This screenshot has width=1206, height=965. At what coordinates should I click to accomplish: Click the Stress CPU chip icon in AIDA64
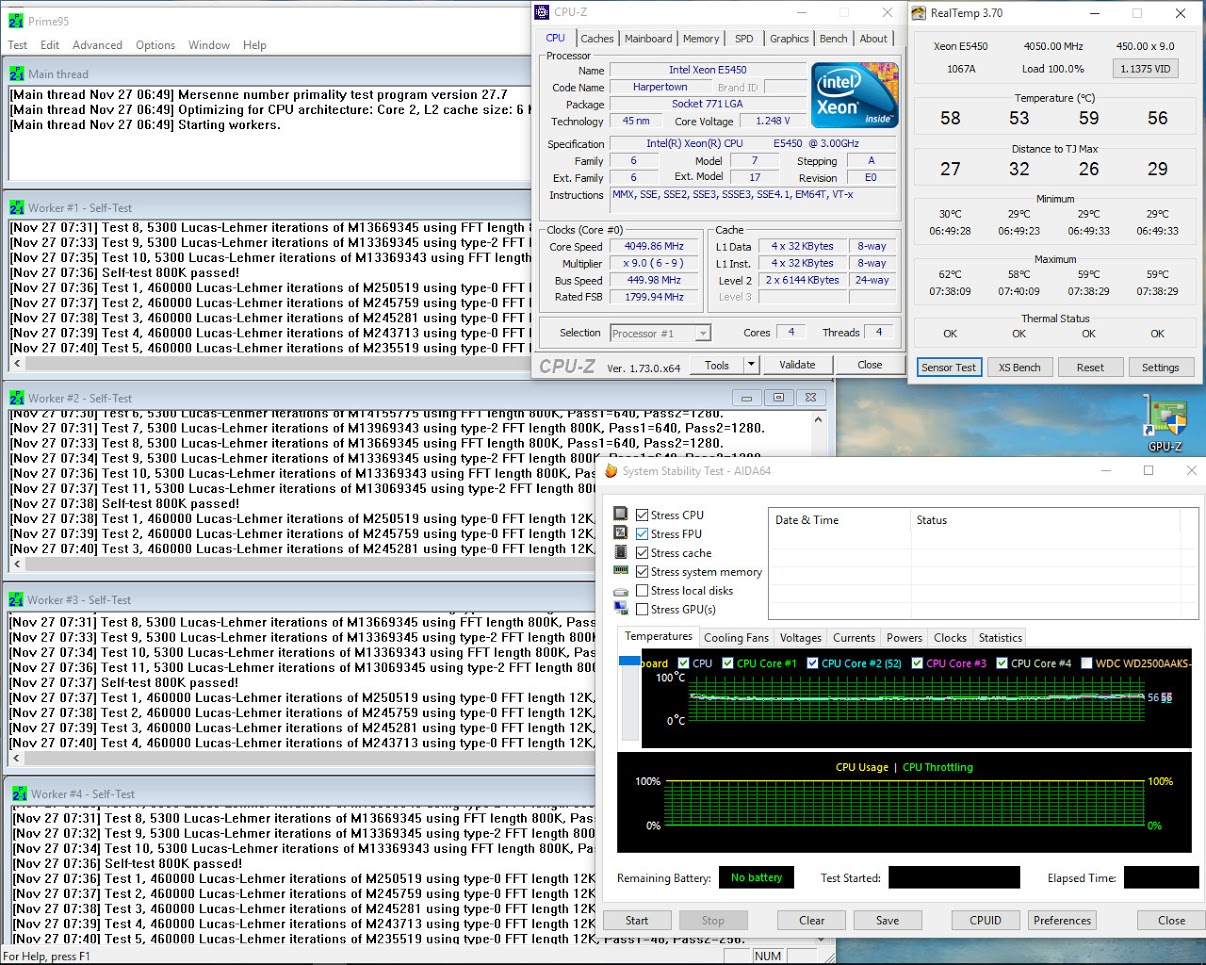coord(621,515)
